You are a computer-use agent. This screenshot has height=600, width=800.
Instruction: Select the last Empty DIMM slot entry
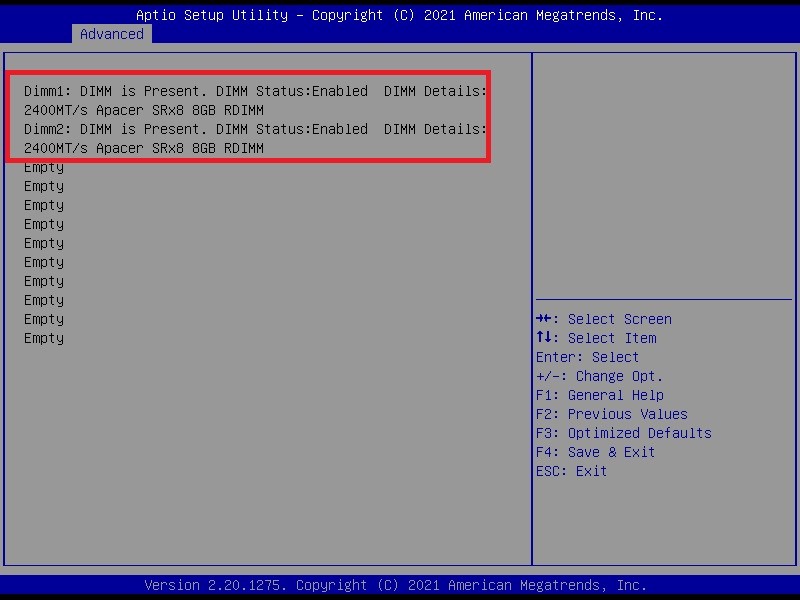(x=44, y=338)
